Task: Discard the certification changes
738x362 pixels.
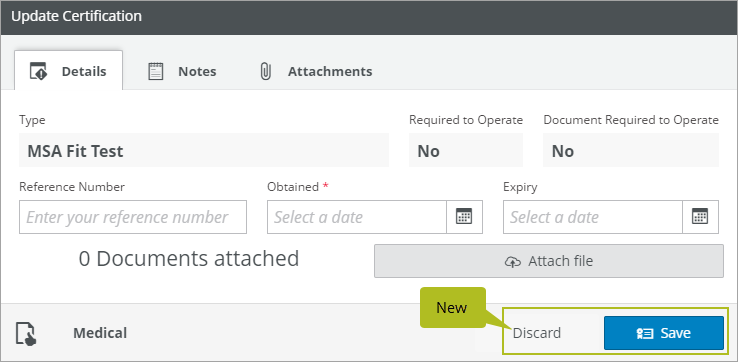Action: (537, 333)
